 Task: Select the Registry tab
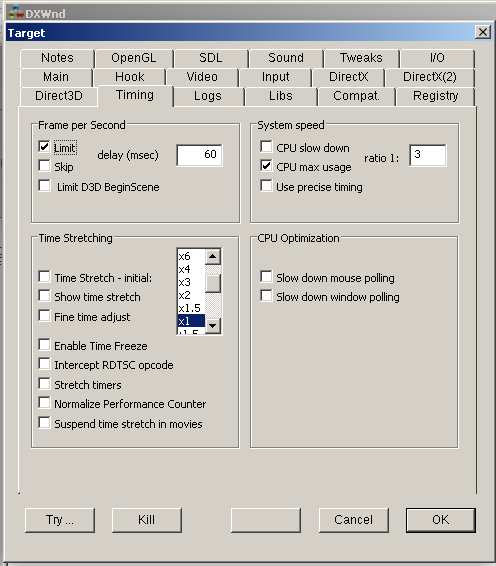(x=435, y=96)
